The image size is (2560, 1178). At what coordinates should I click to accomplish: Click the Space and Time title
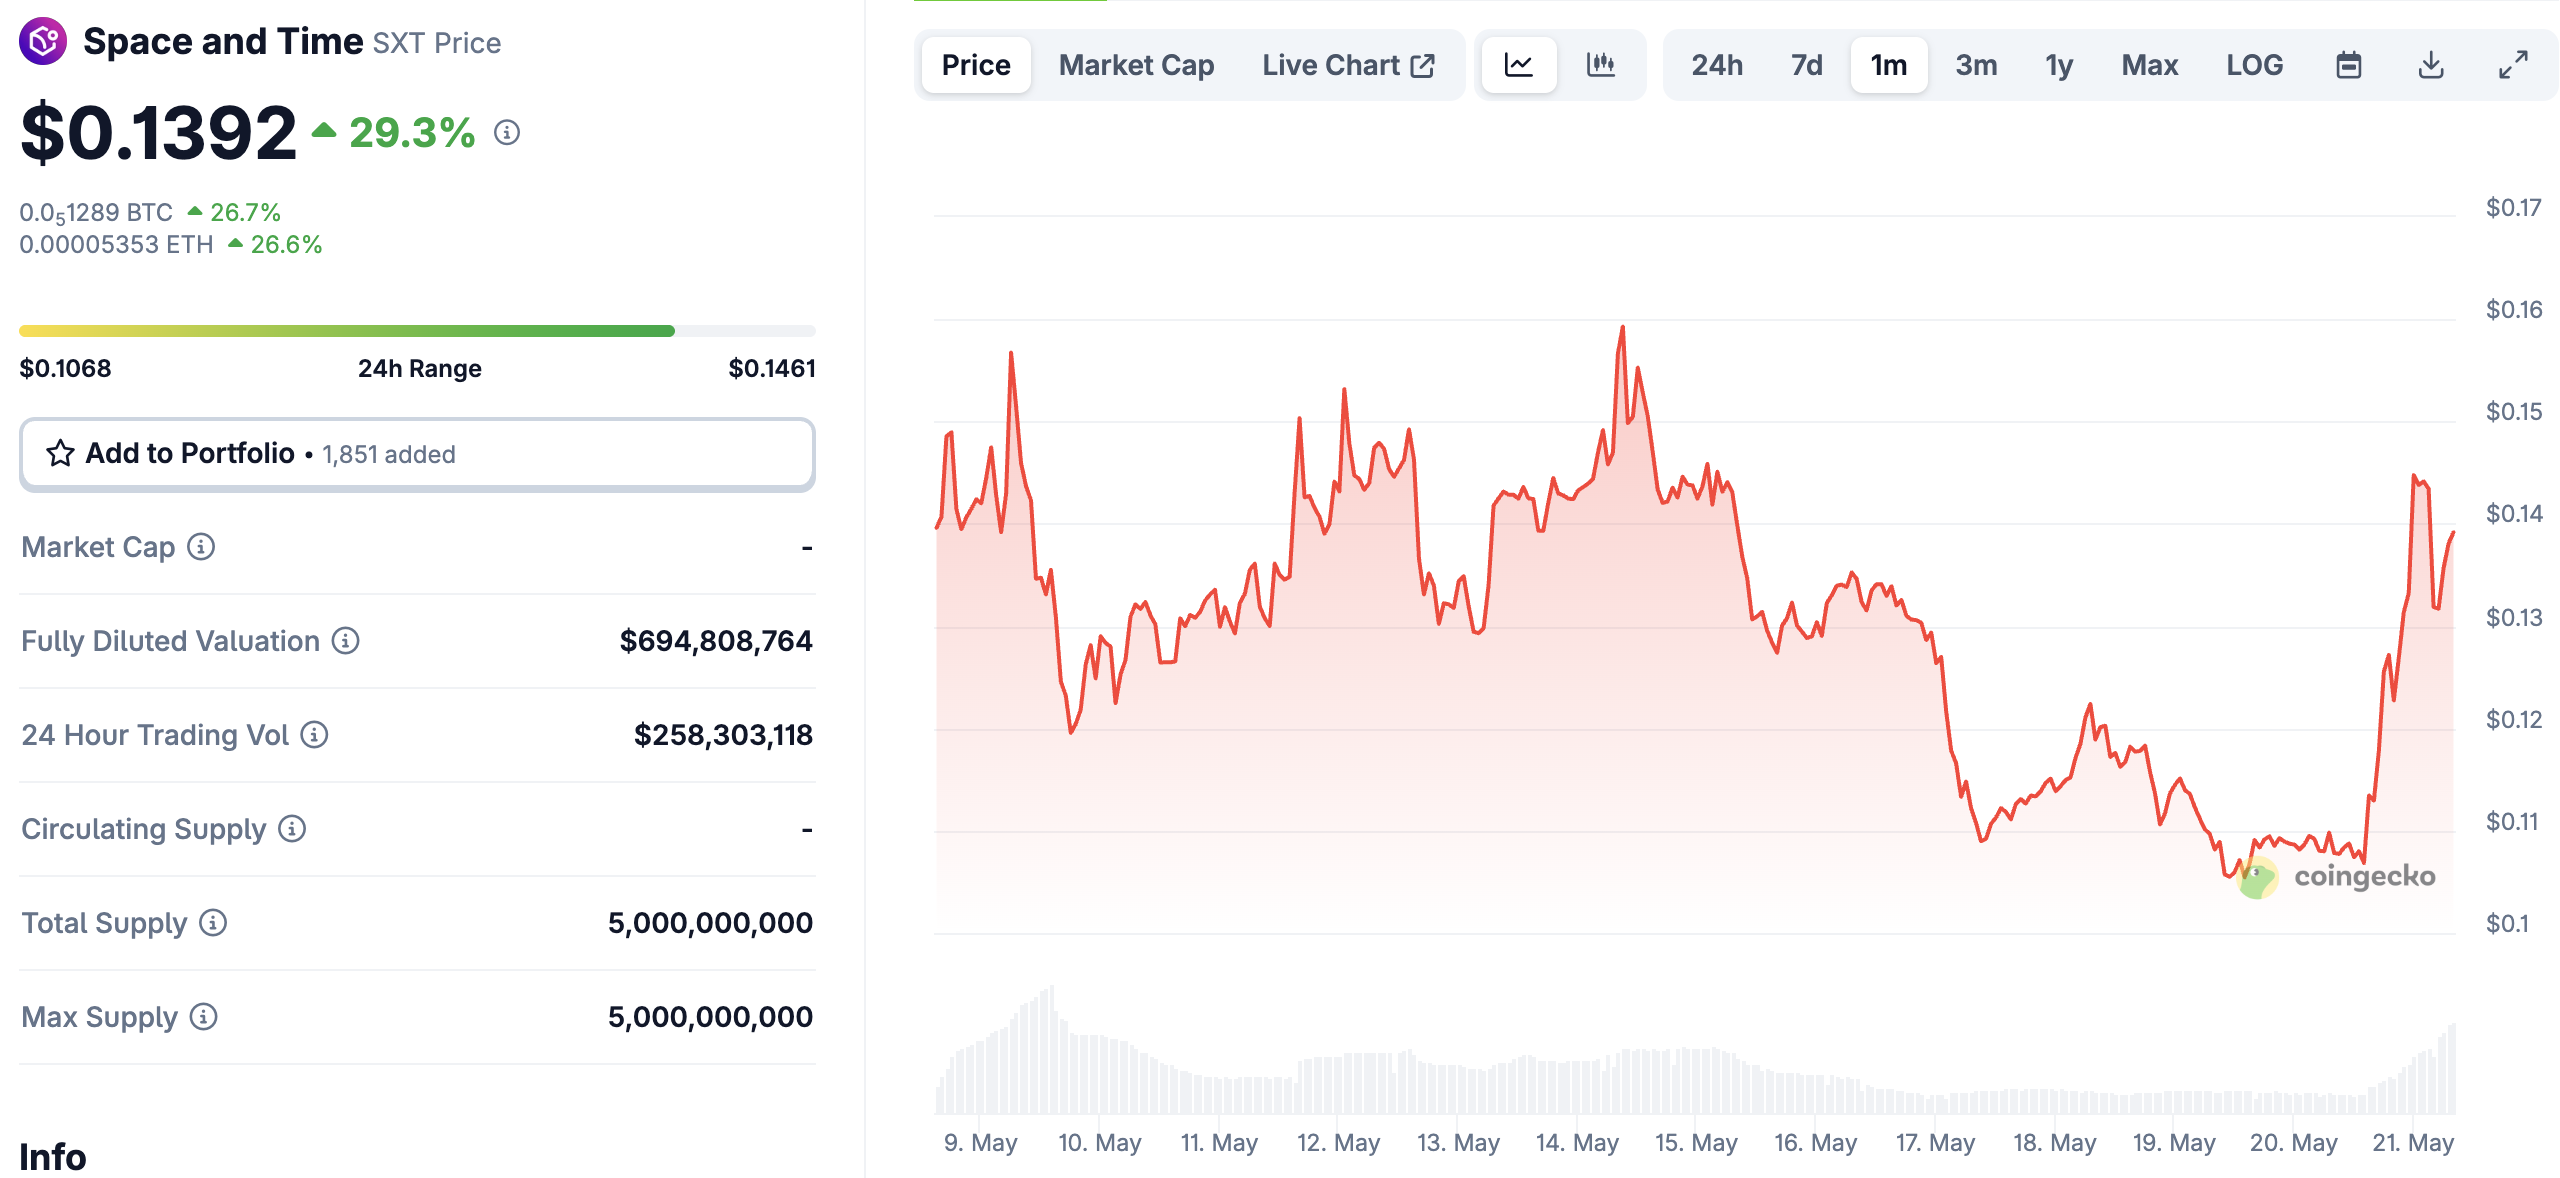click(x=223, y=41)
